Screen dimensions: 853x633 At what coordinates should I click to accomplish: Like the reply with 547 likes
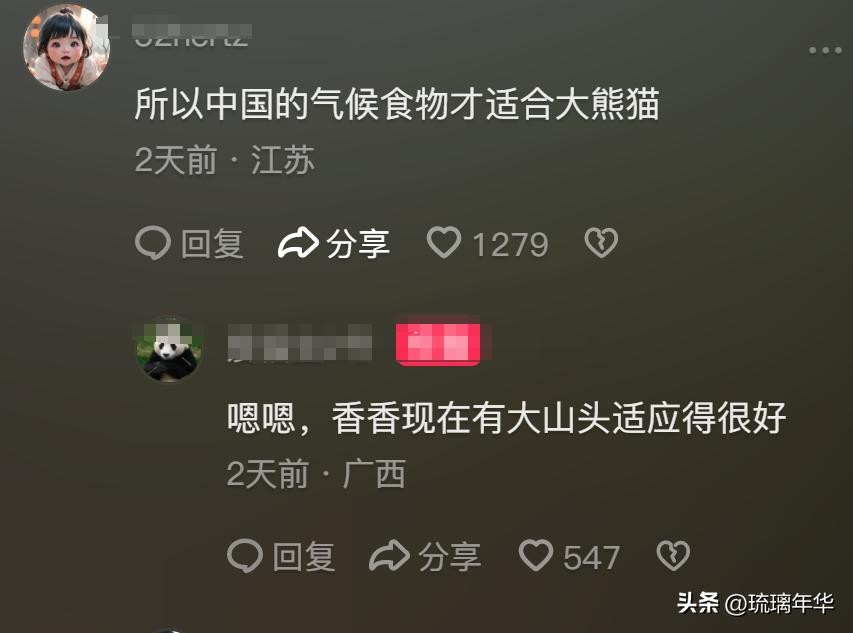pos(536,556)
